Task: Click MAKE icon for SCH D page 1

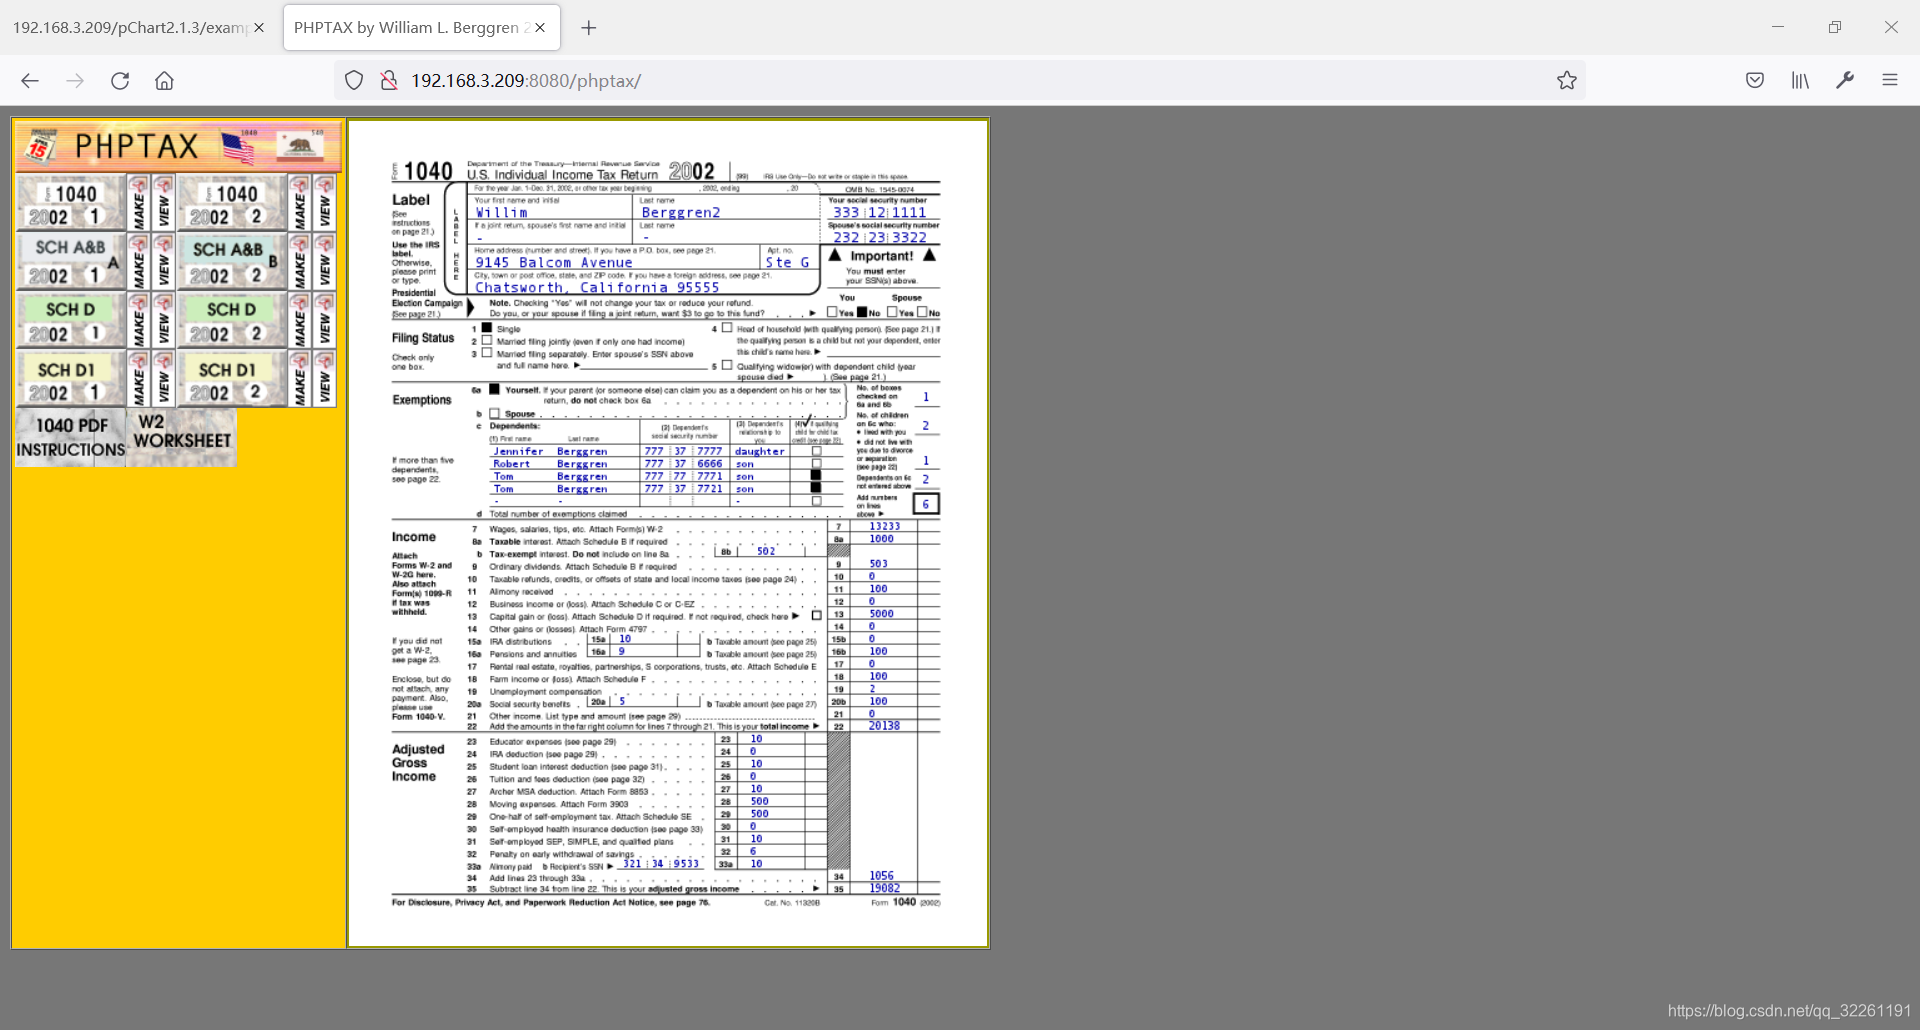Action: click(x=138, y=320)
